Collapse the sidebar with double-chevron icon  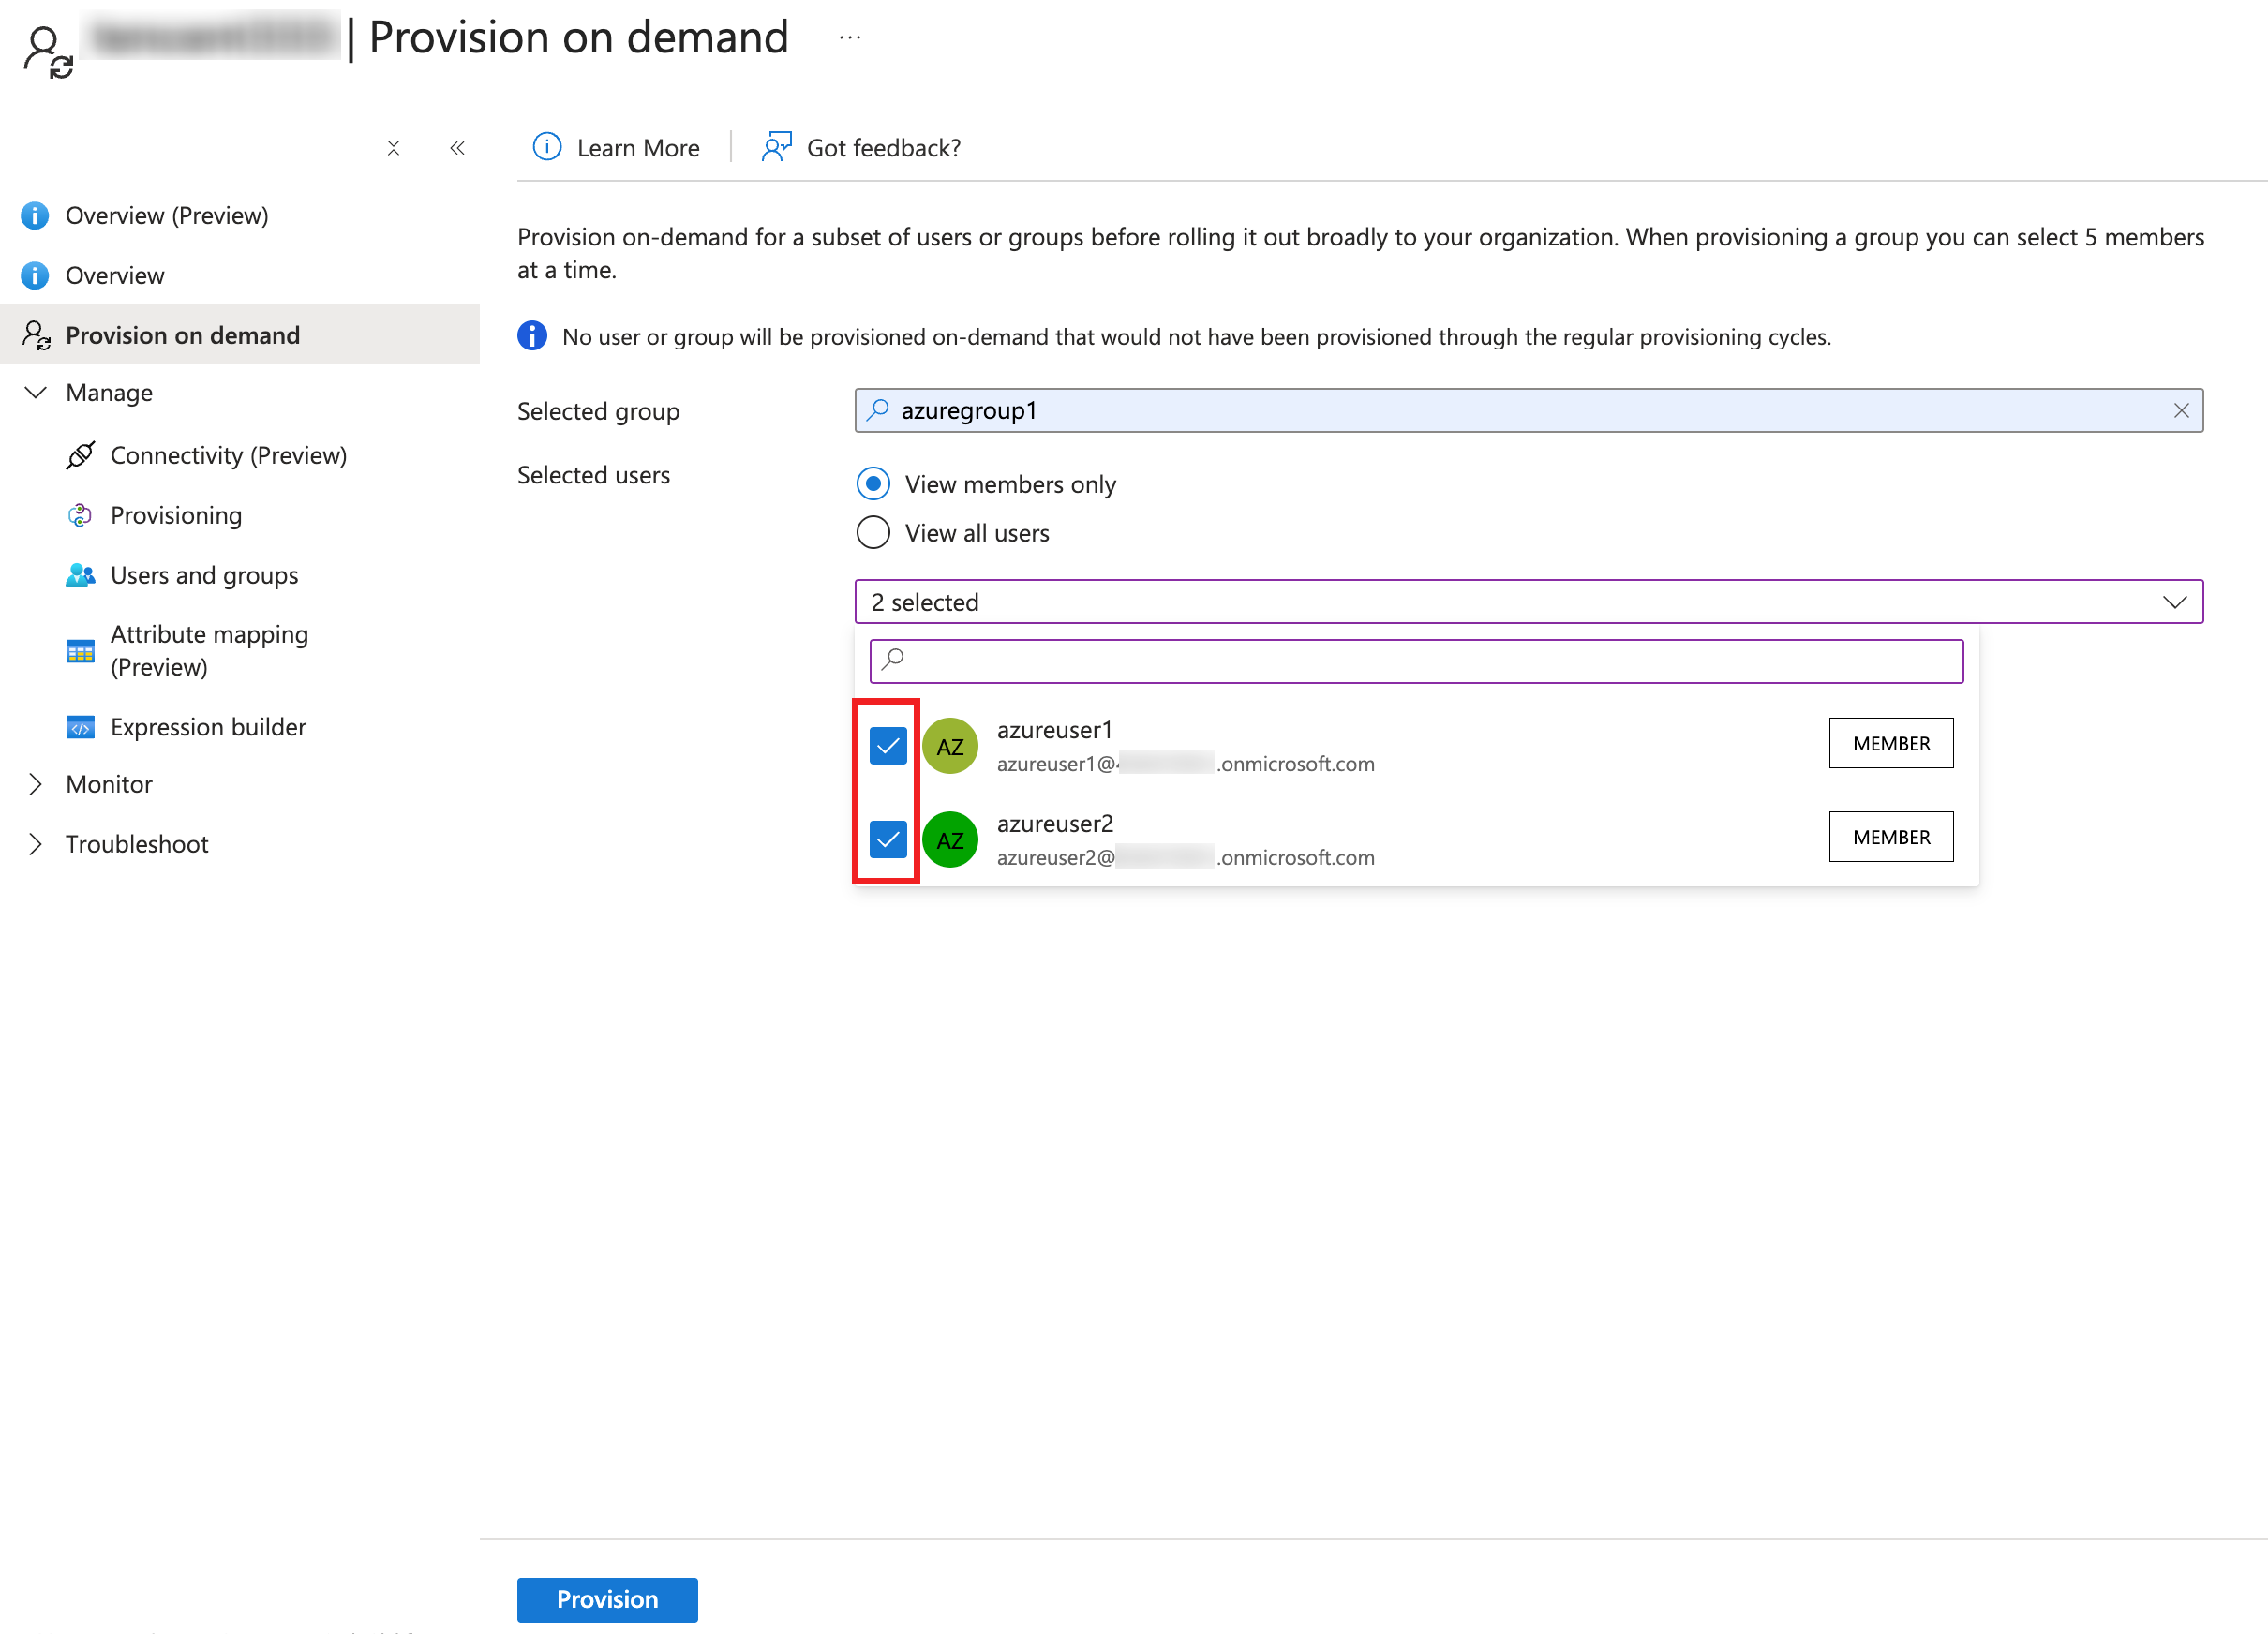tap(457, 148)
